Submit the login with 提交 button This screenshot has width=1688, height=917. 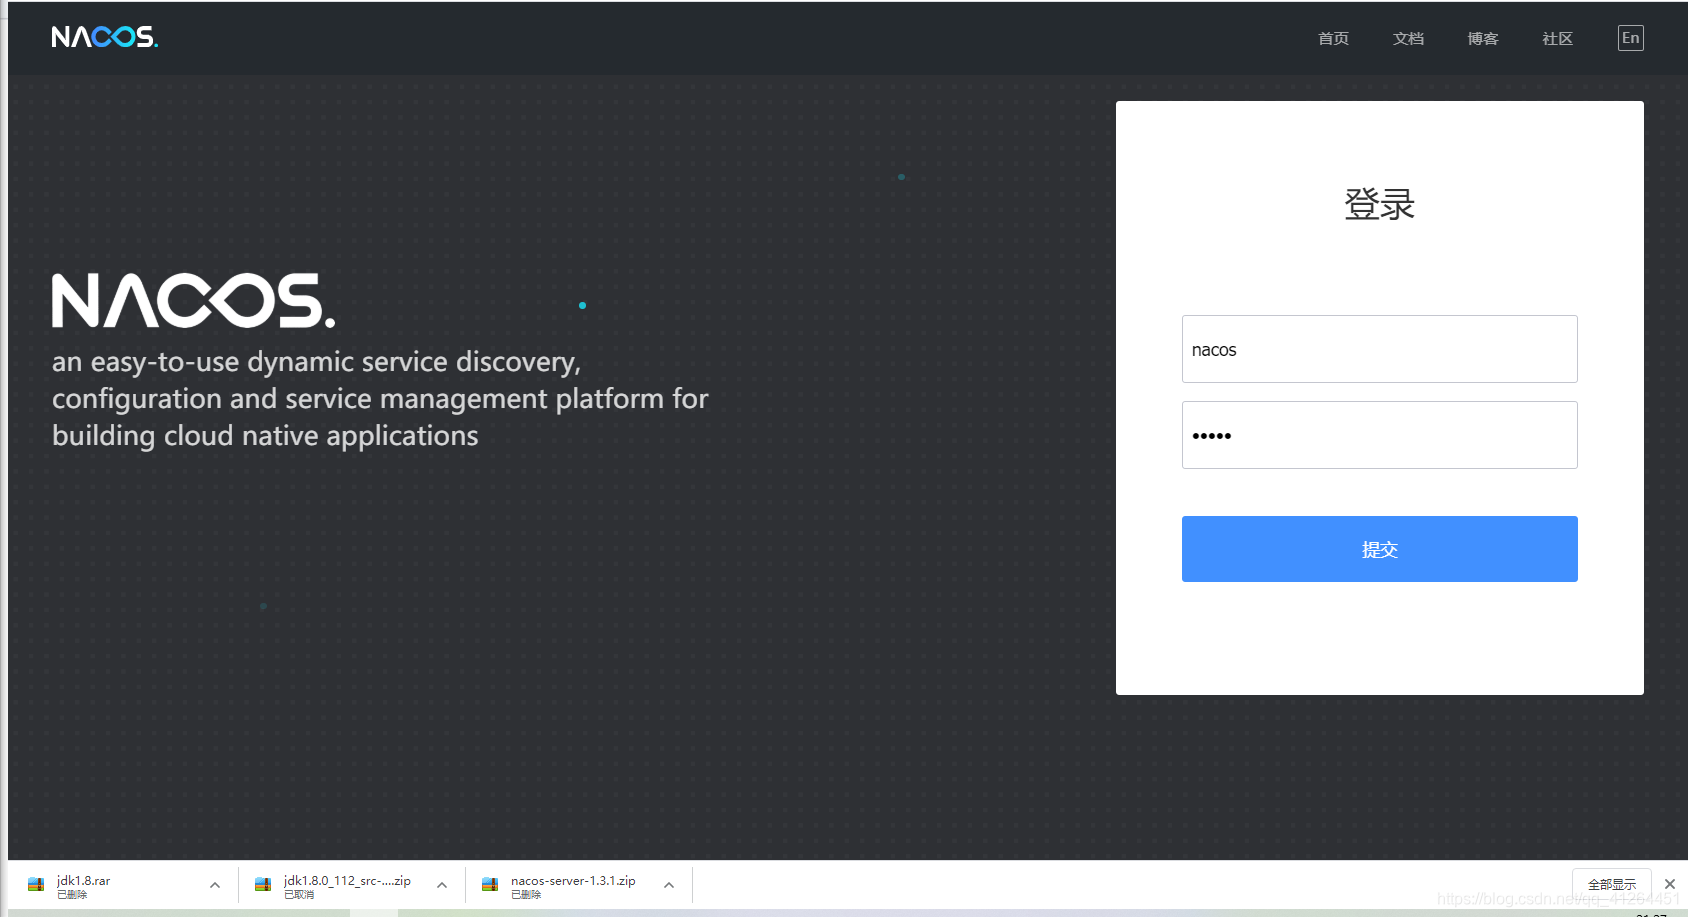pos(1380,549)
